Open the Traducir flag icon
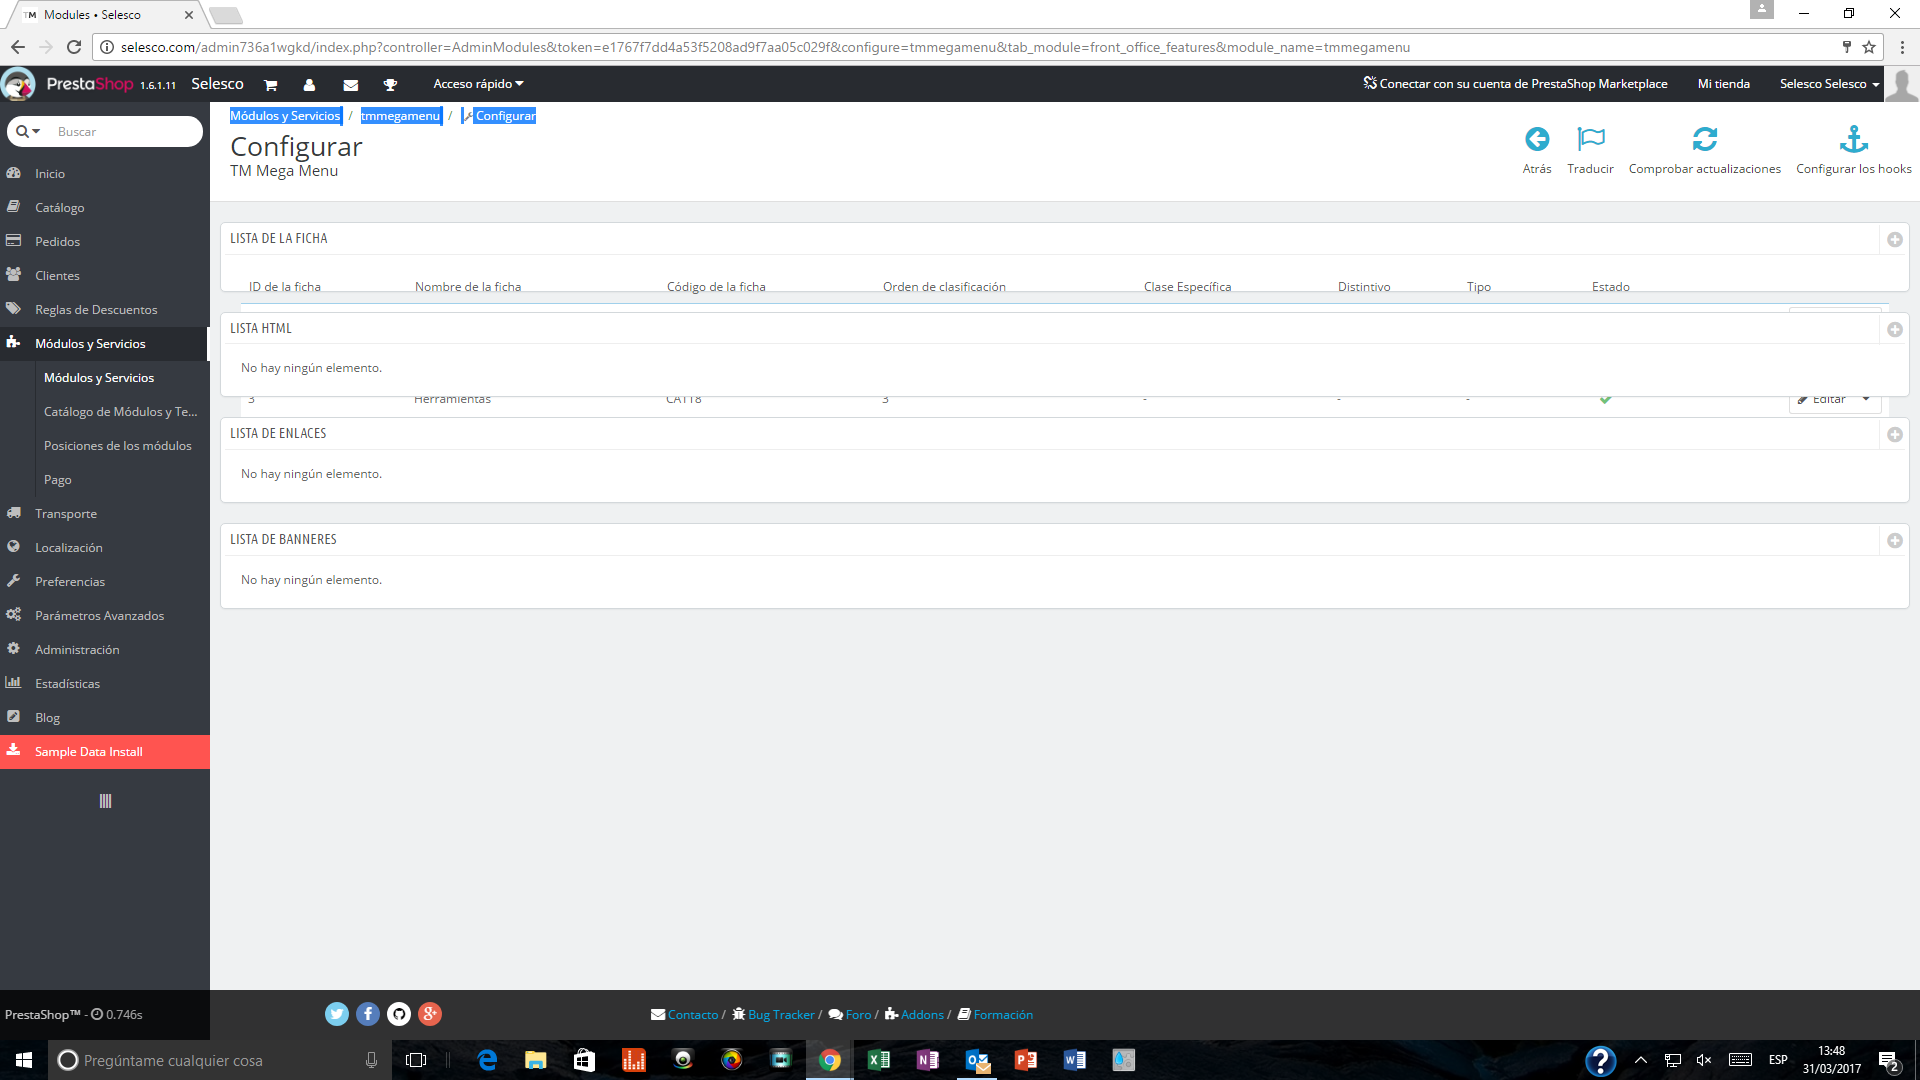Screen dimensions: 1920x1080 pyautogui.click(x=1590, y=139)
